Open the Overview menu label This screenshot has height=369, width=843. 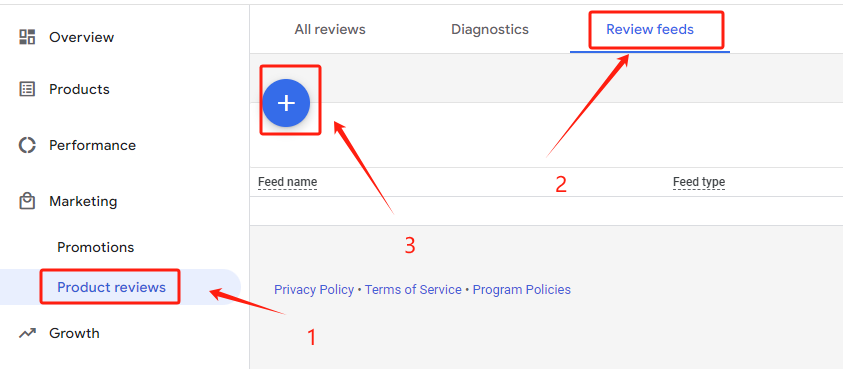pyautogui.click(x=82, y=37)
